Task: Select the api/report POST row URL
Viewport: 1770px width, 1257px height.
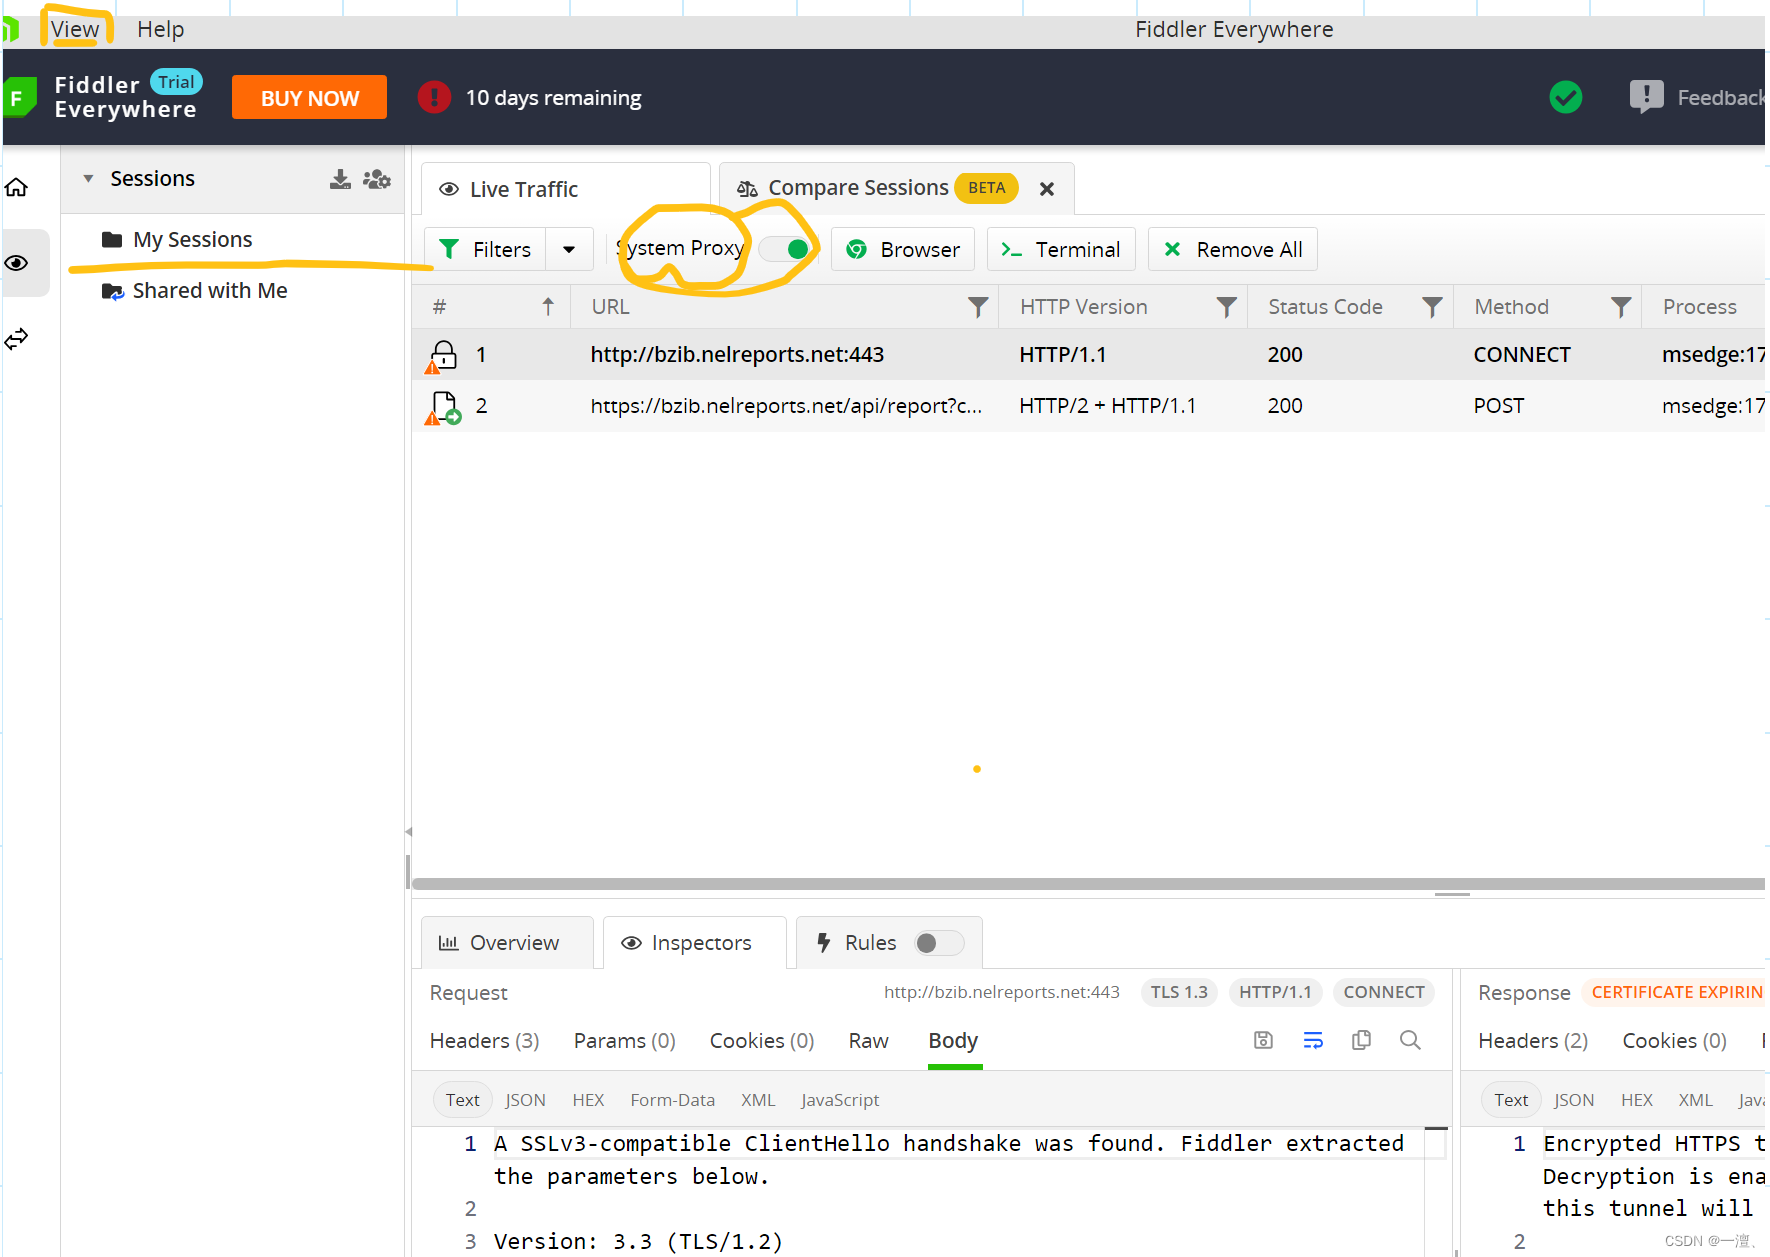Action: [x=786, y=406]
